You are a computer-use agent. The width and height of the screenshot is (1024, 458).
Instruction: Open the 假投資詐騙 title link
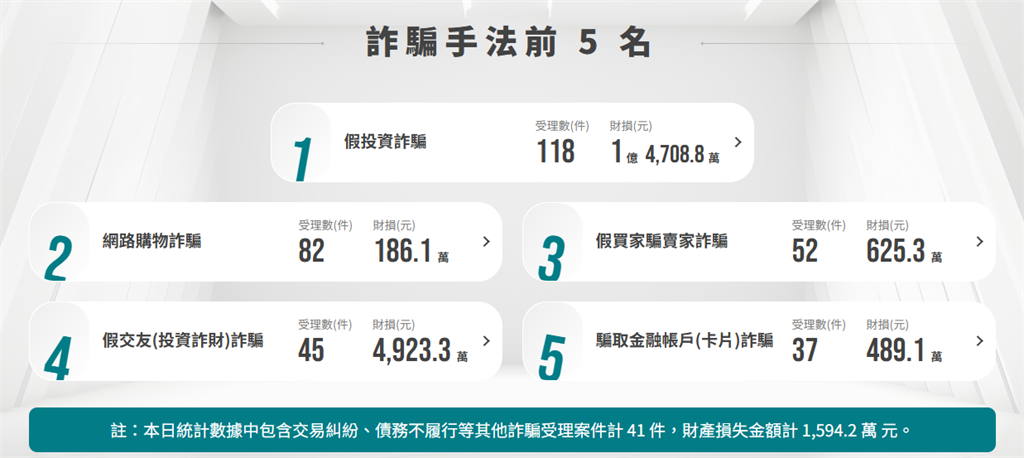click(x=385, y=142)
